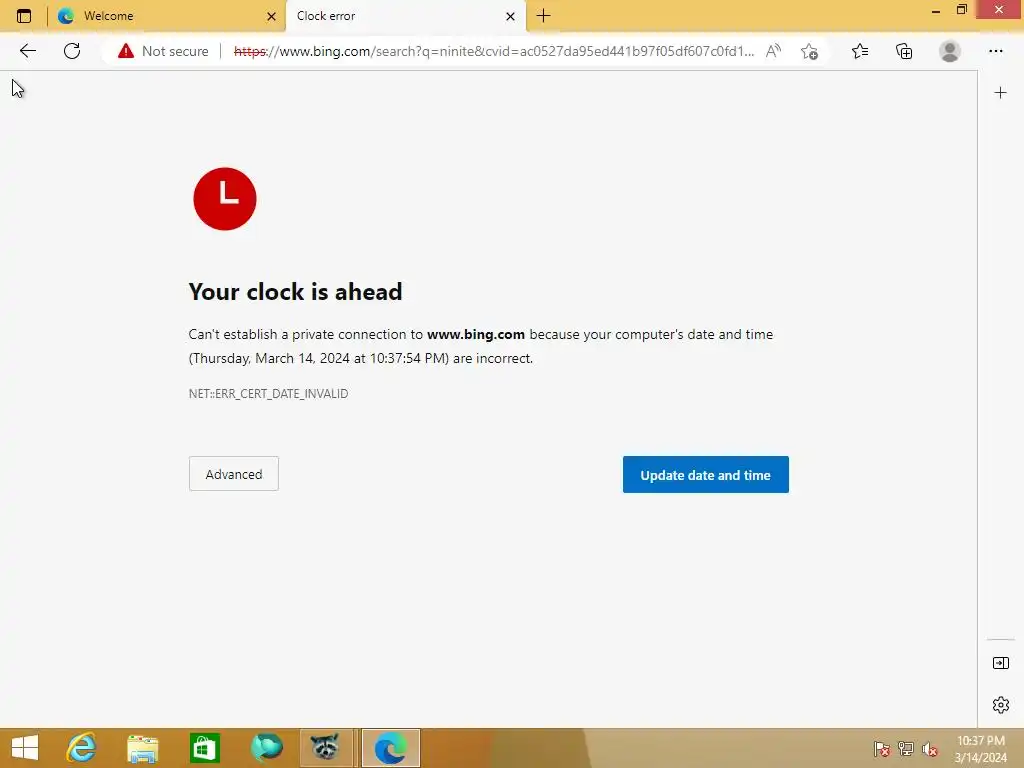Image resolution: width=1024 pixels, height=768 pixels.
Task: Close the Welcome tab
Action: pyautogui.click(x=271, y=16)
